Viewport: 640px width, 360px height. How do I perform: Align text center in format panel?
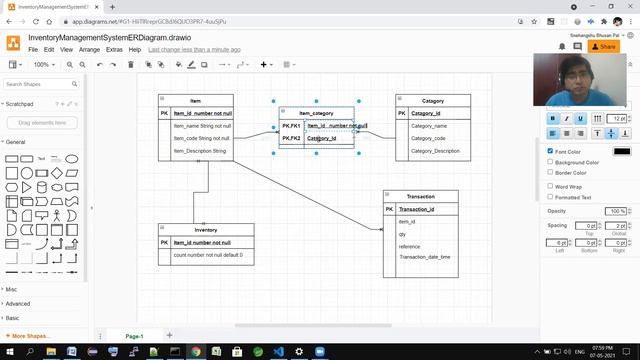(x=567, y=133)
